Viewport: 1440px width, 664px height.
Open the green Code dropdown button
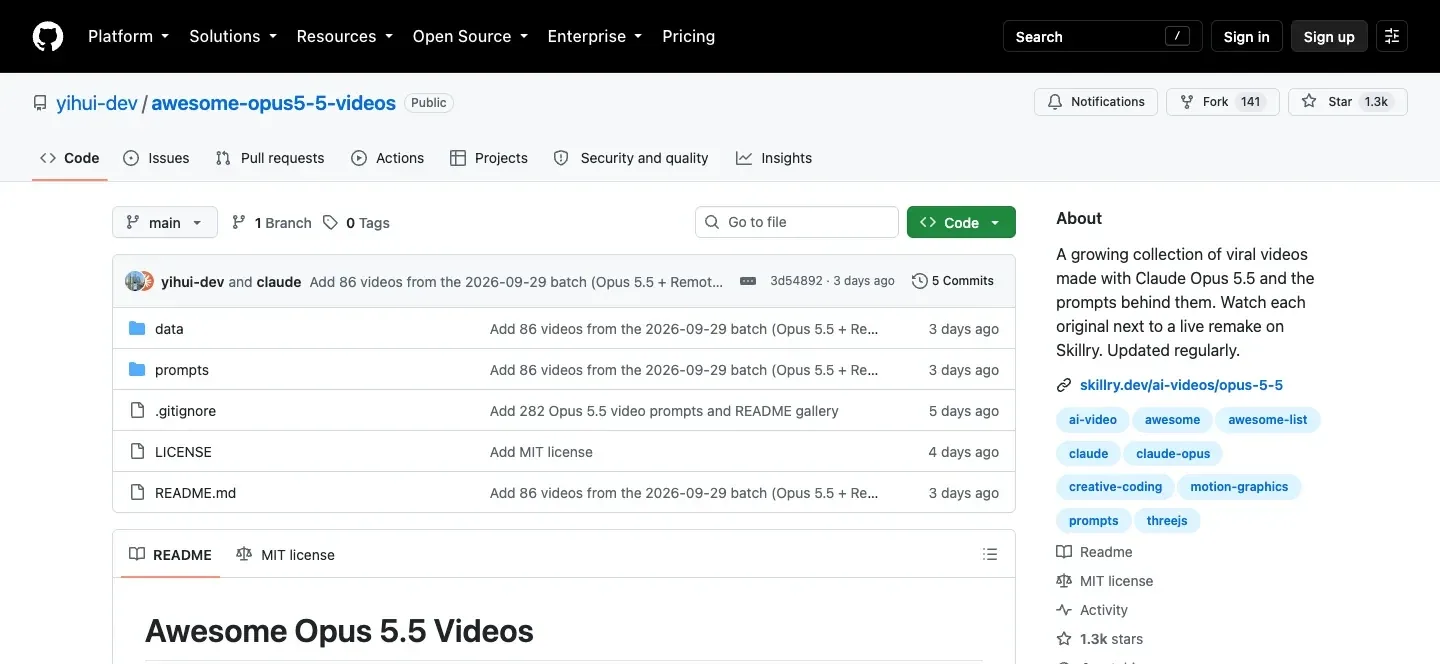coord(961,222)
